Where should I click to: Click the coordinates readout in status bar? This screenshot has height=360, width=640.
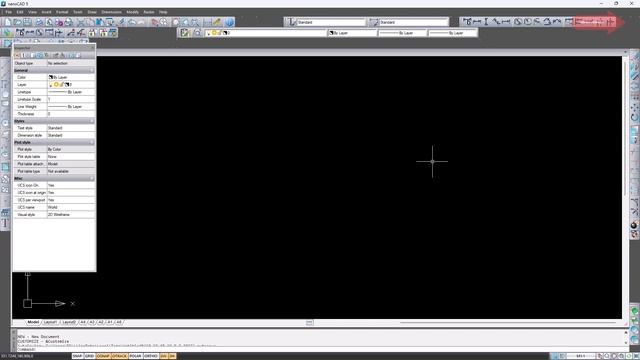click(17, 356)
